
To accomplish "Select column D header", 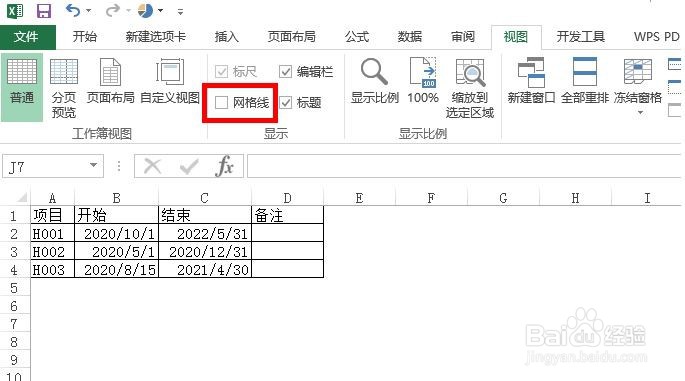I will point(287,198).
